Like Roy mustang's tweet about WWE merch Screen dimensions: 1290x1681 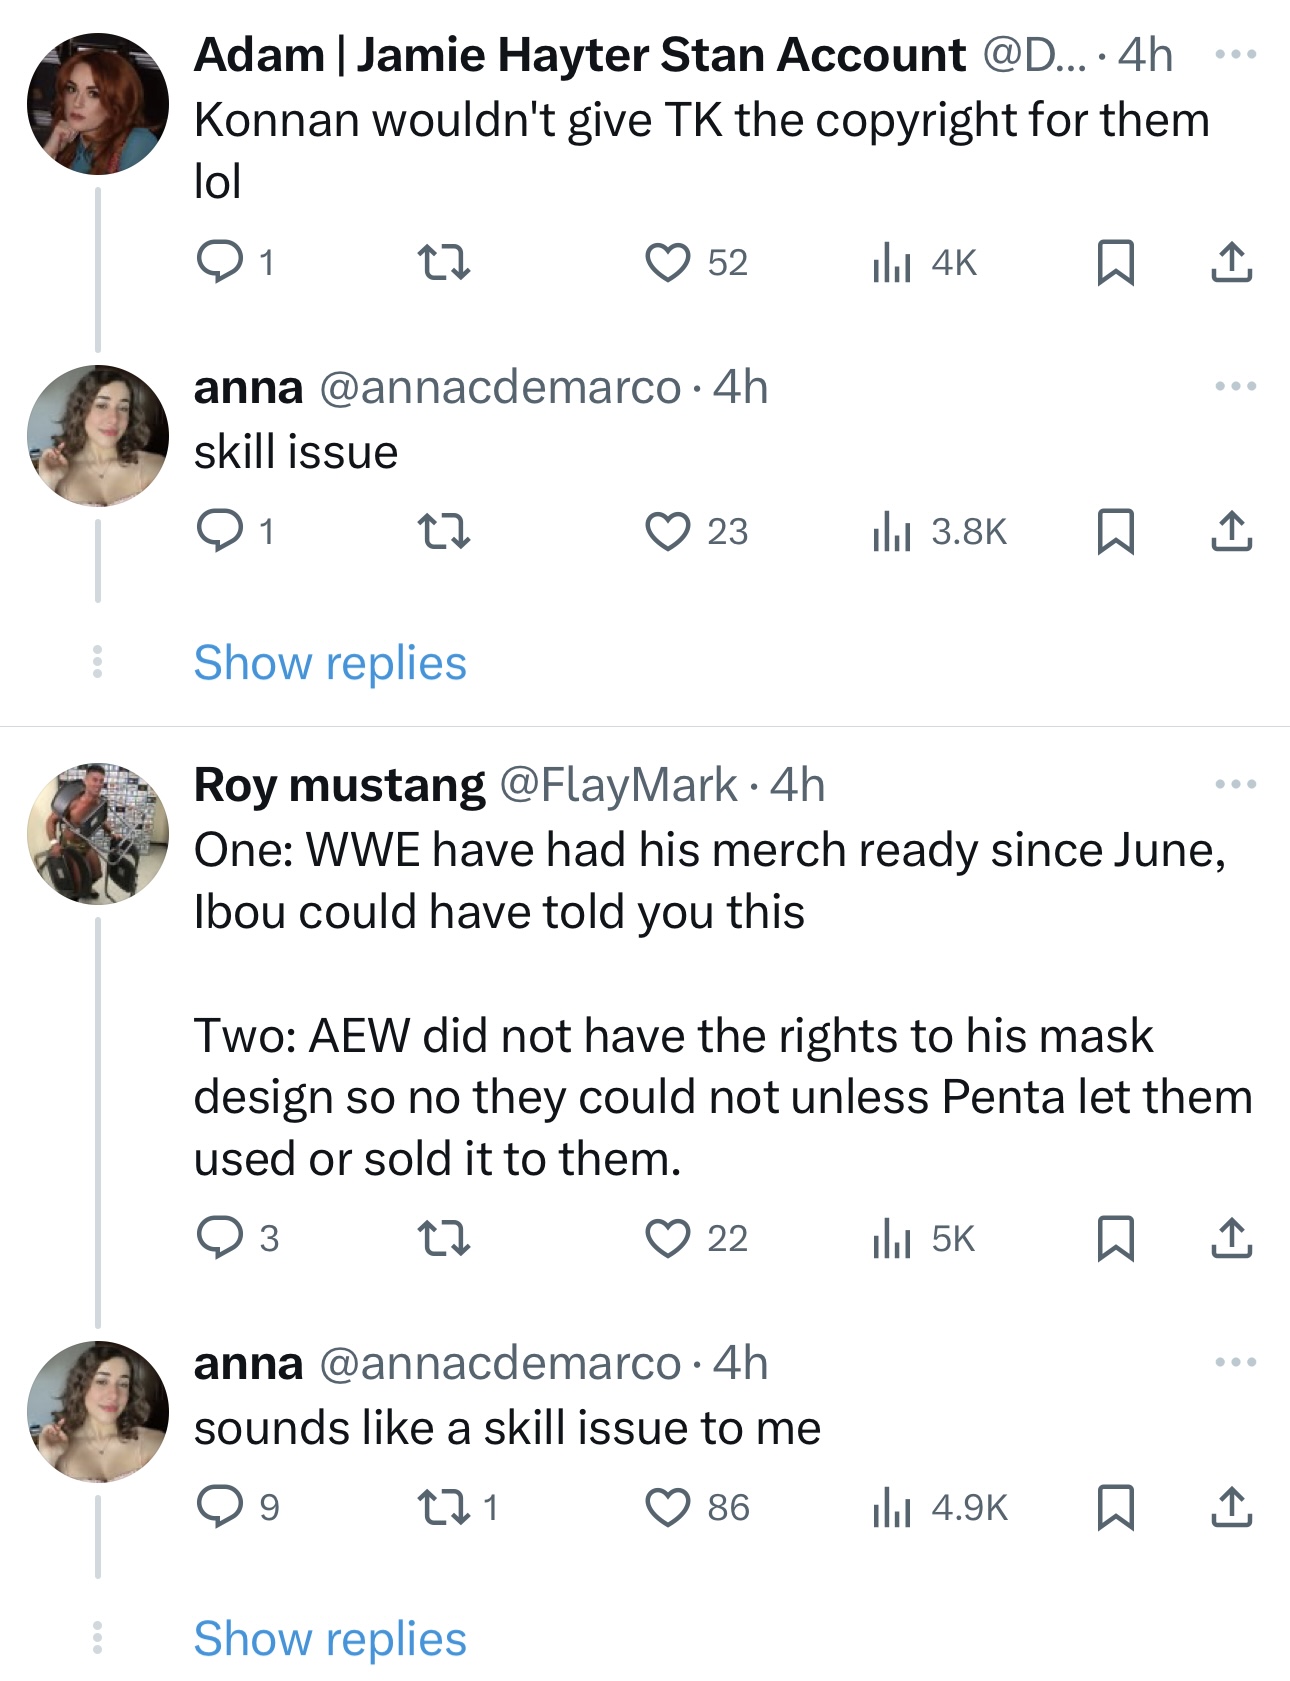tap(667, 1238)
